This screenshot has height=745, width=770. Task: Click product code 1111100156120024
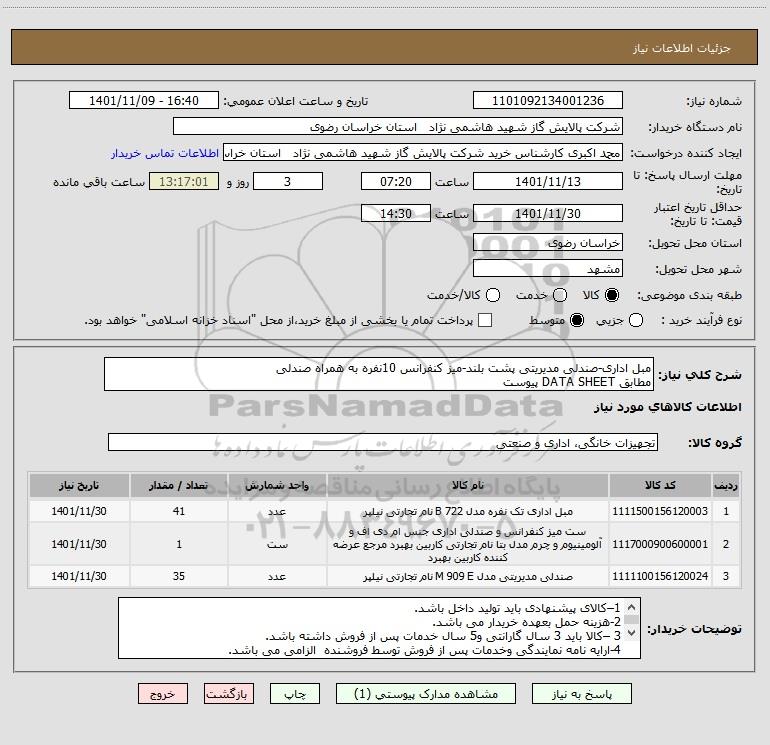point(660,576)
